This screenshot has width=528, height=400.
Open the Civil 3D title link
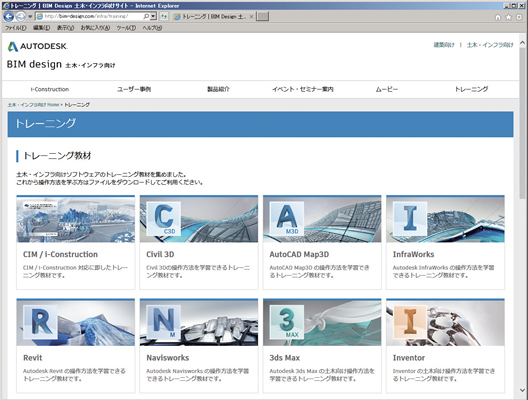pyautogui.click(x=160, y=255)
